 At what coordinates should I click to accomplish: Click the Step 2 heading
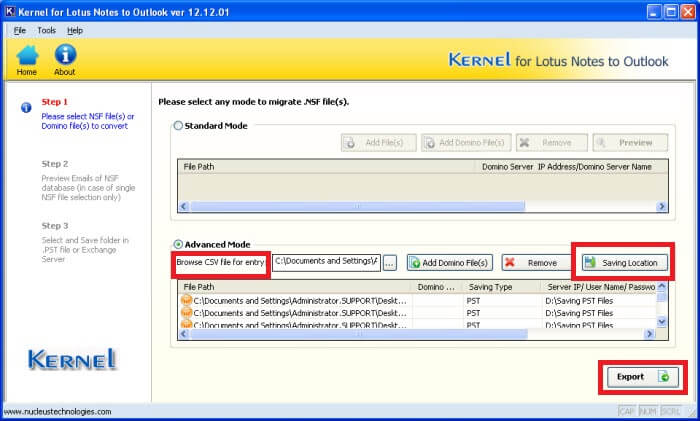click(x=54, y=164)
